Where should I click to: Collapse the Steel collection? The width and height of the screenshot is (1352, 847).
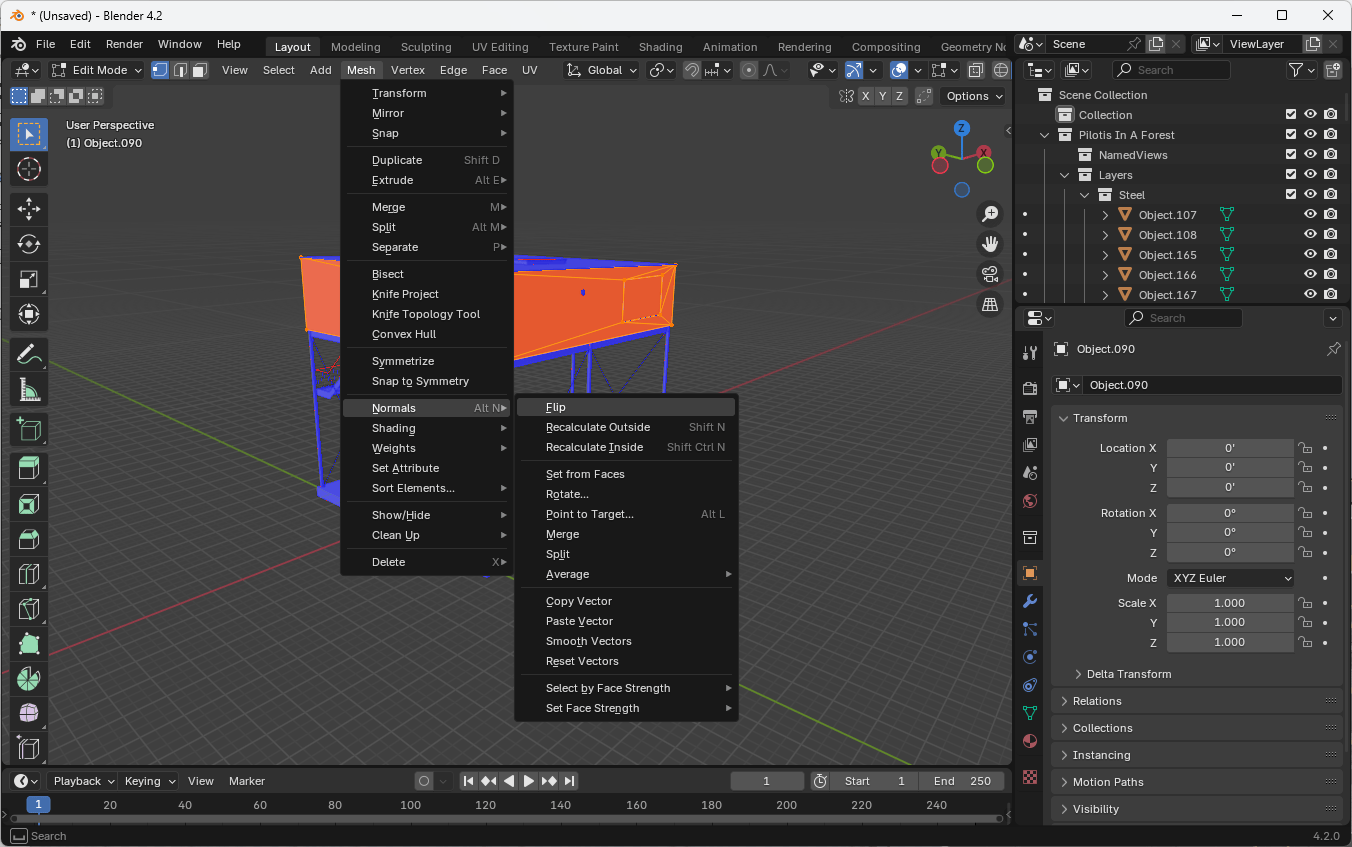1085,195
